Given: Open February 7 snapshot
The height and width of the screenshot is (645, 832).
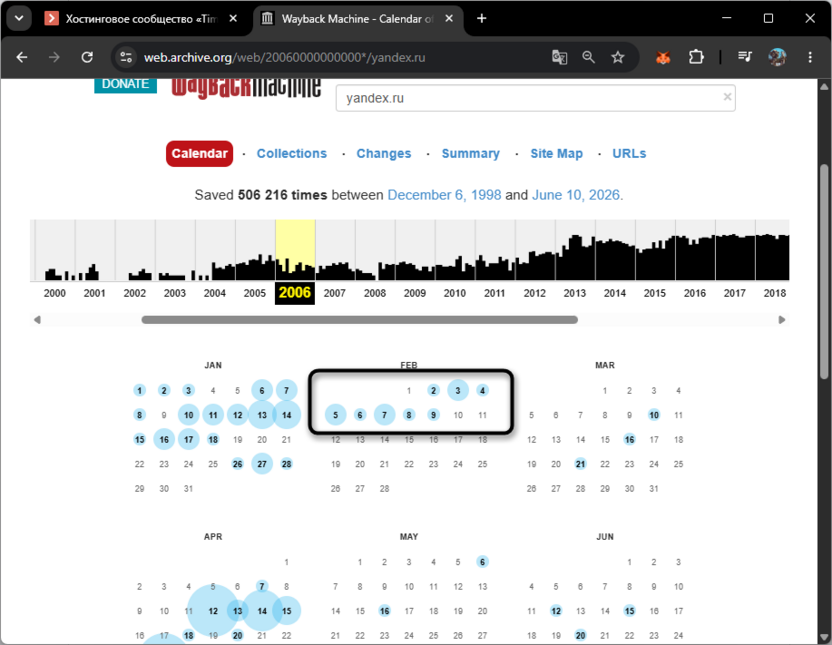Looking at the screenshot, I should [385, 415].
